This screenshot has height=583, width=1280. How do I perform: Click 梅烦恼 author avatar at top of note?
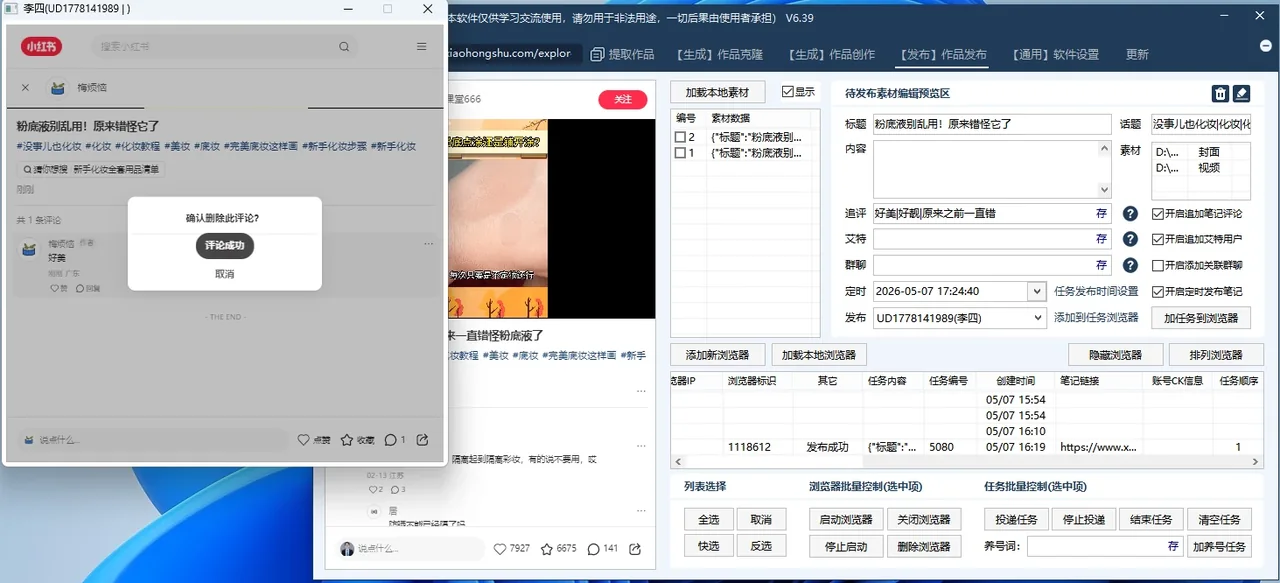click(x=58, y=88)
